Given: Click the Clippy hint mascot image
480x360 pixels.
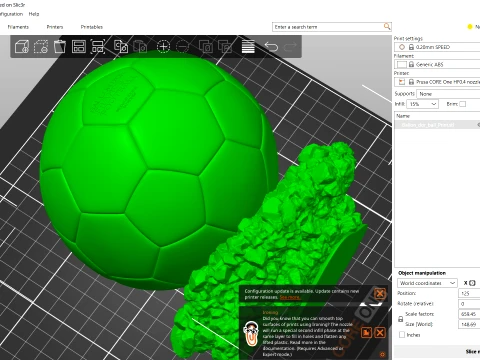Looking at the screenshot, I should 250,333.
